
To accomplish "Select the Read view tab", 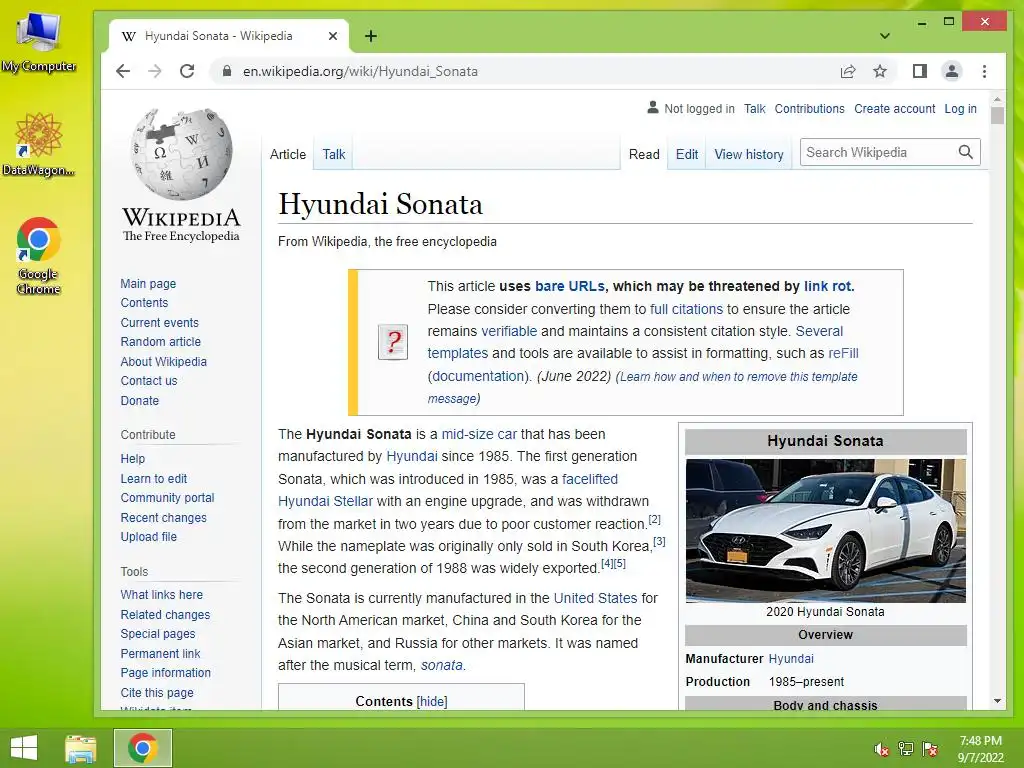I will click(644, 154).
